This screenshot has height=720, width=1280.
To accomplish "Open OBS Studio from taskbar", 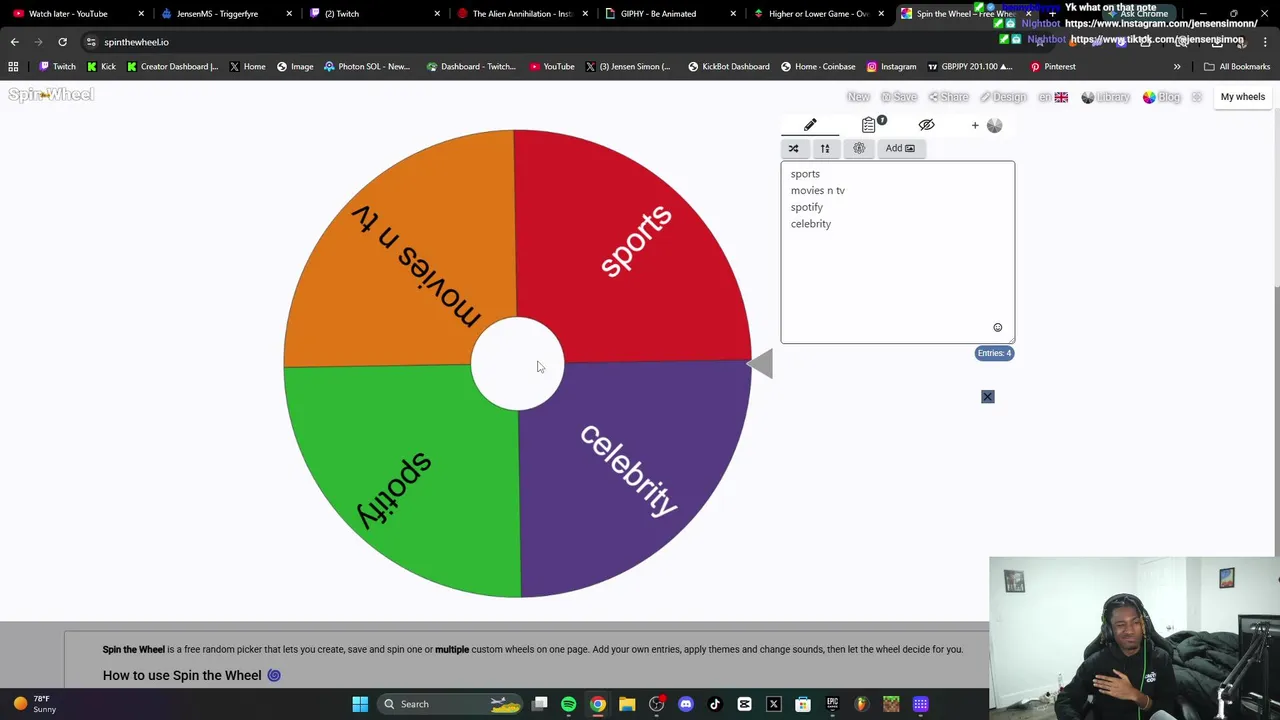I will tap(657, 704).
